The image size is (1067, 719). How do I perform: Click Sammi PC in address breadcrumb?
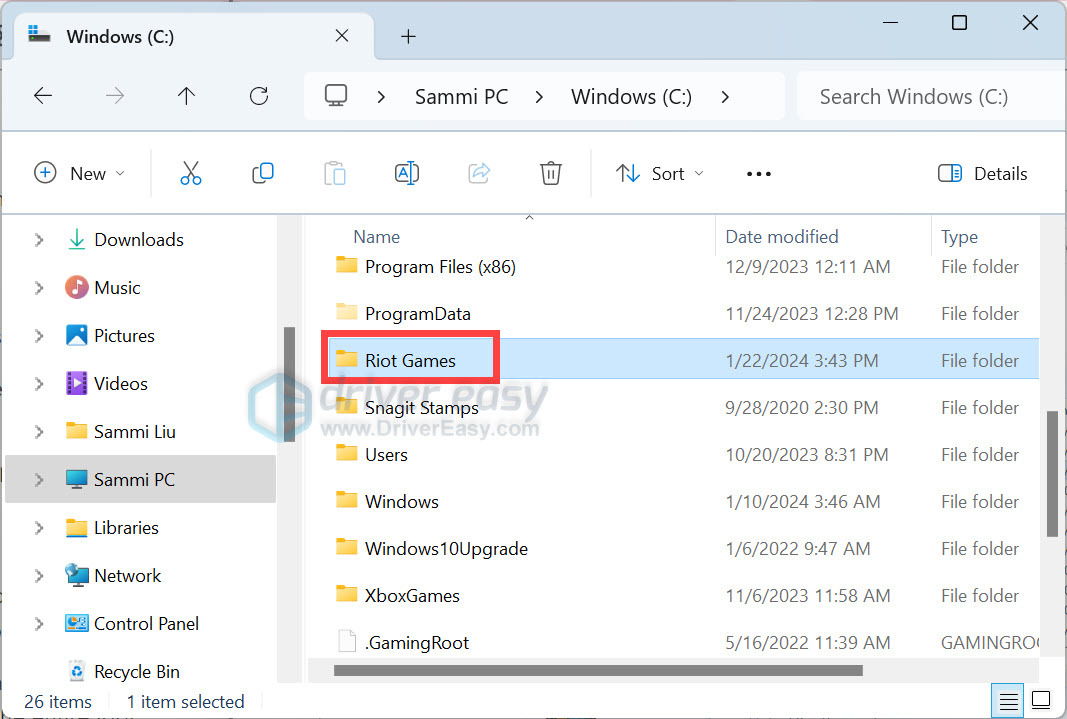[x=461, y=96]
